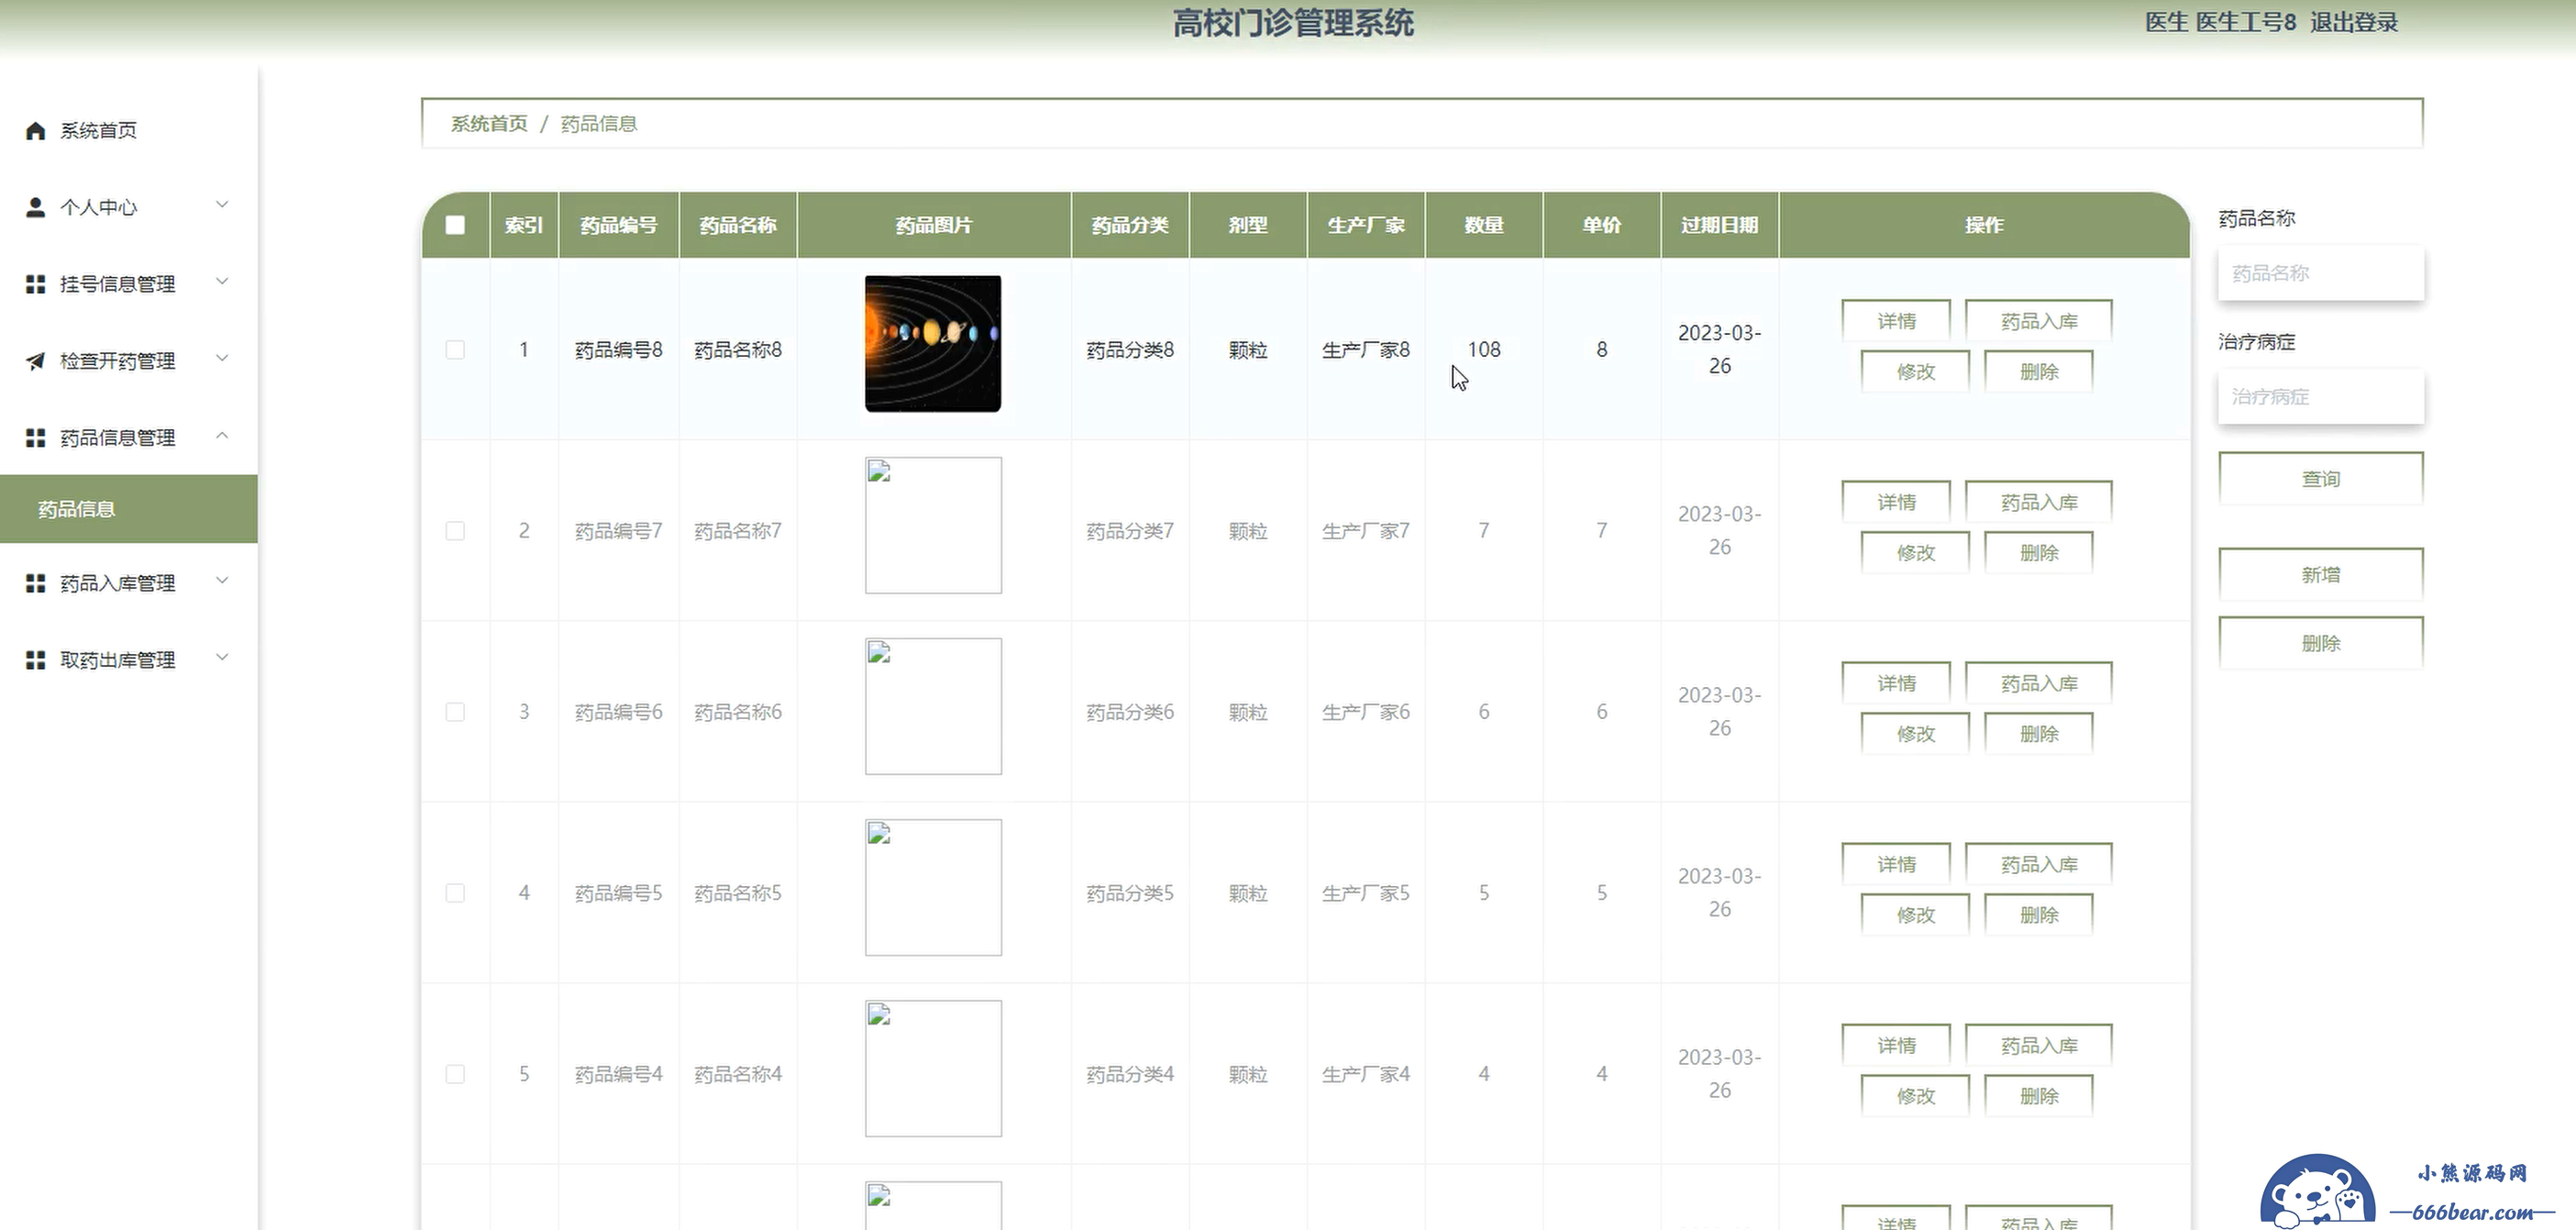The image size is (2576, 1230).
Task: Click 详情 for 药品名称8
Action: click(x=1896, y=321)
